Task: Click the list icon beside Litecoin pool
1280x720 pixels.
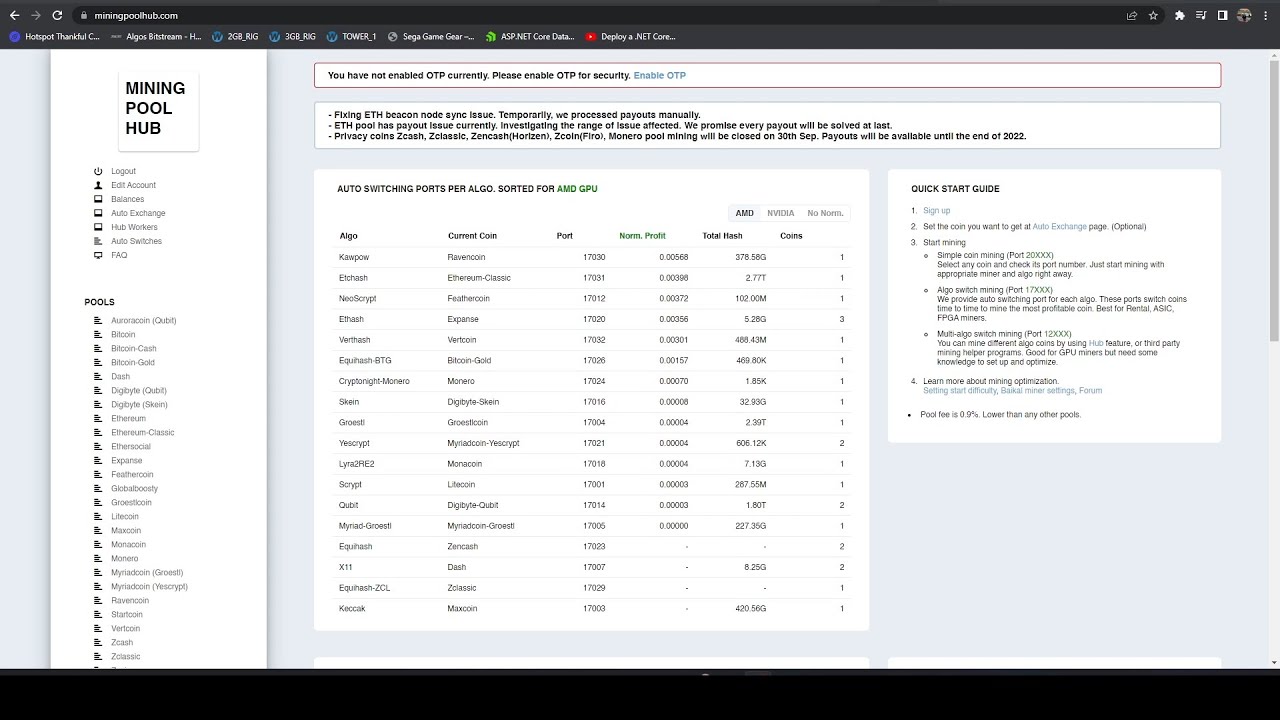Action: [x=98, y=517]
